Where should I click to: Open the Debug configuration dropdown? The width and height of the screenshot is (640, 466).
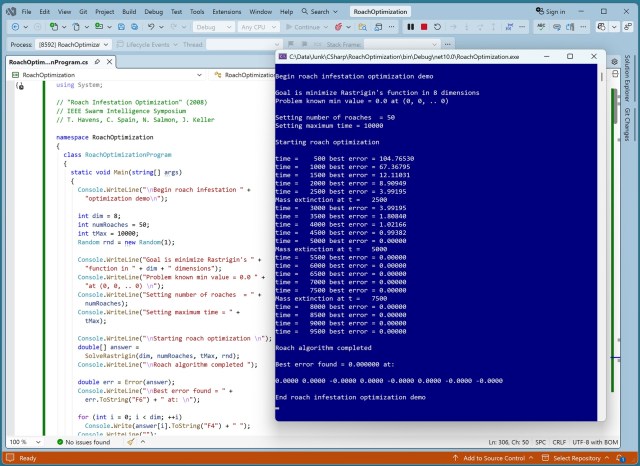pos(210,27)
